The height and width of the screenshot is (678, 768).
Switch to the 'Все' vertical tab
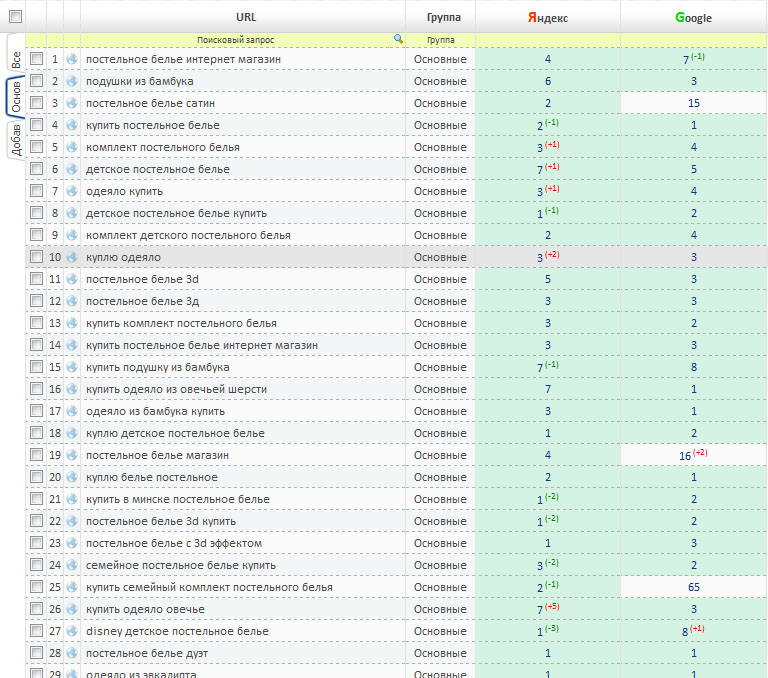pos(16,56)
